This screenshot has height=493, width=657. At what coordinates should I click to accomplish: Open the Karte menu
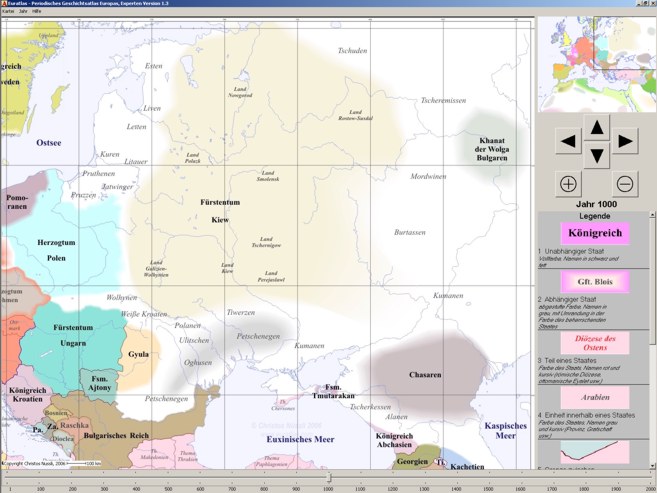point(8,11)
